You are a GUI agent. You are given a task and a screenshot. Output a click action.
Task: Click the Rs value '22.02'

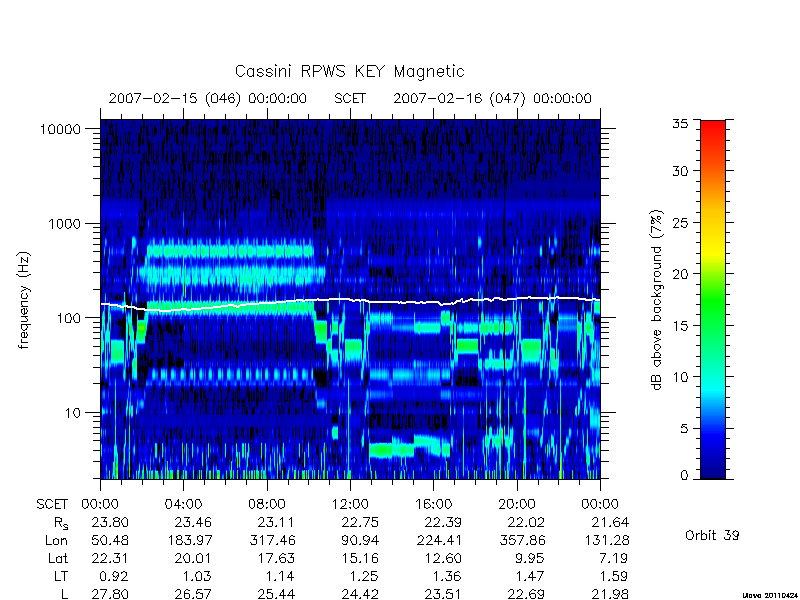[x=526, y=522]
